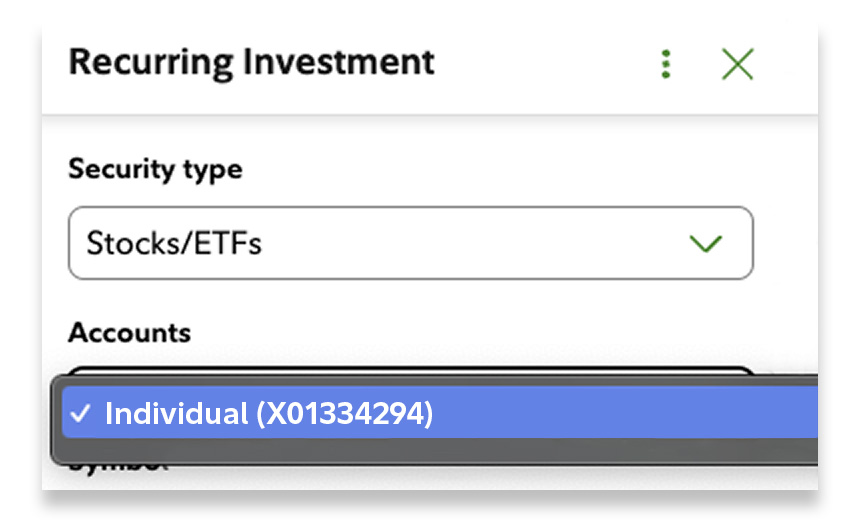Click the green chevron in Security type

pos(706,243)
